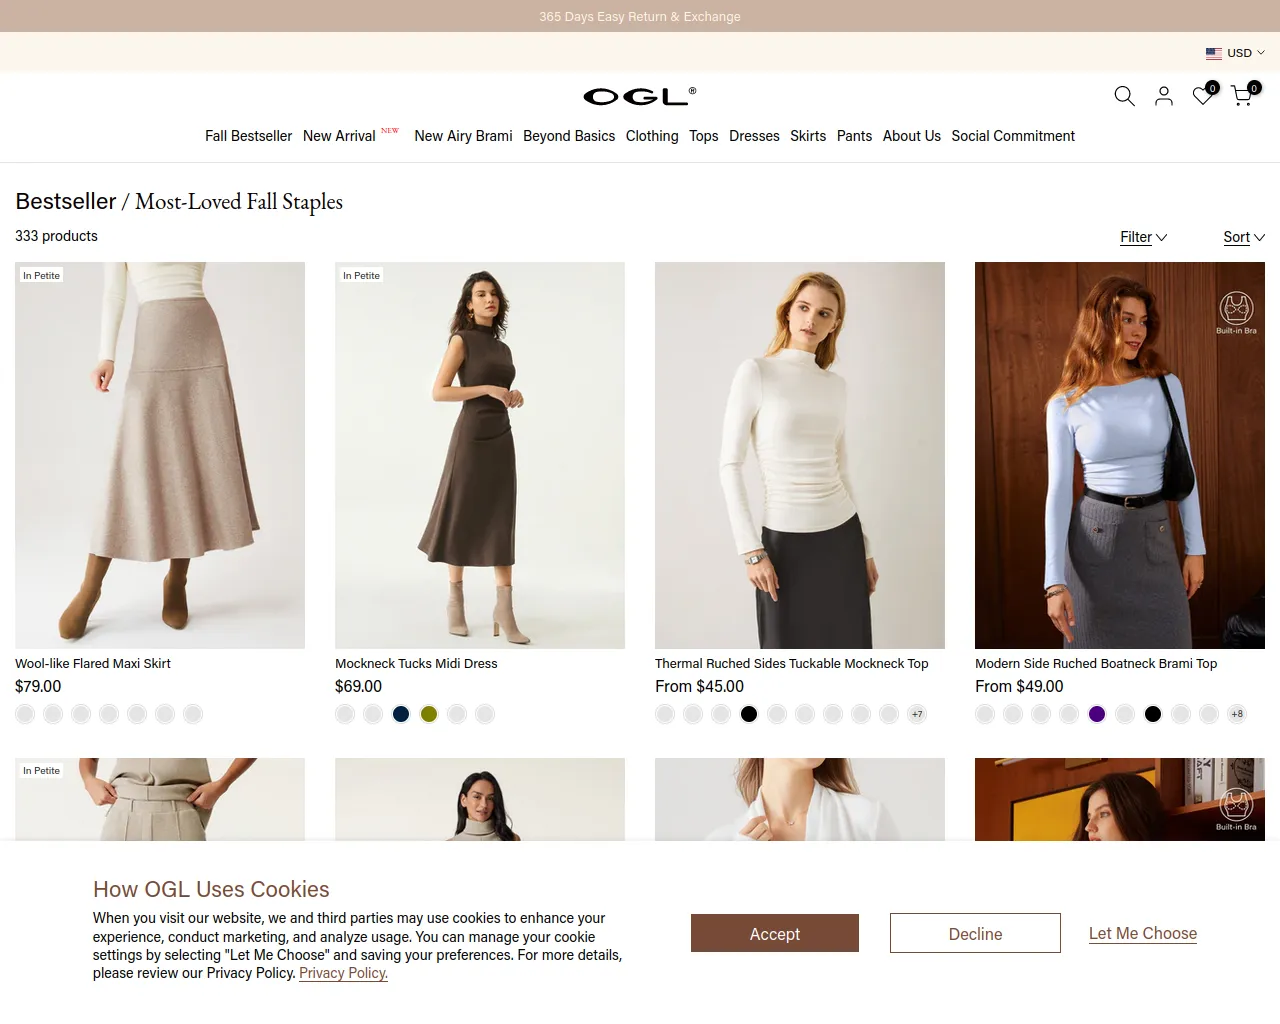Accept the cookies

click(775, 933)
